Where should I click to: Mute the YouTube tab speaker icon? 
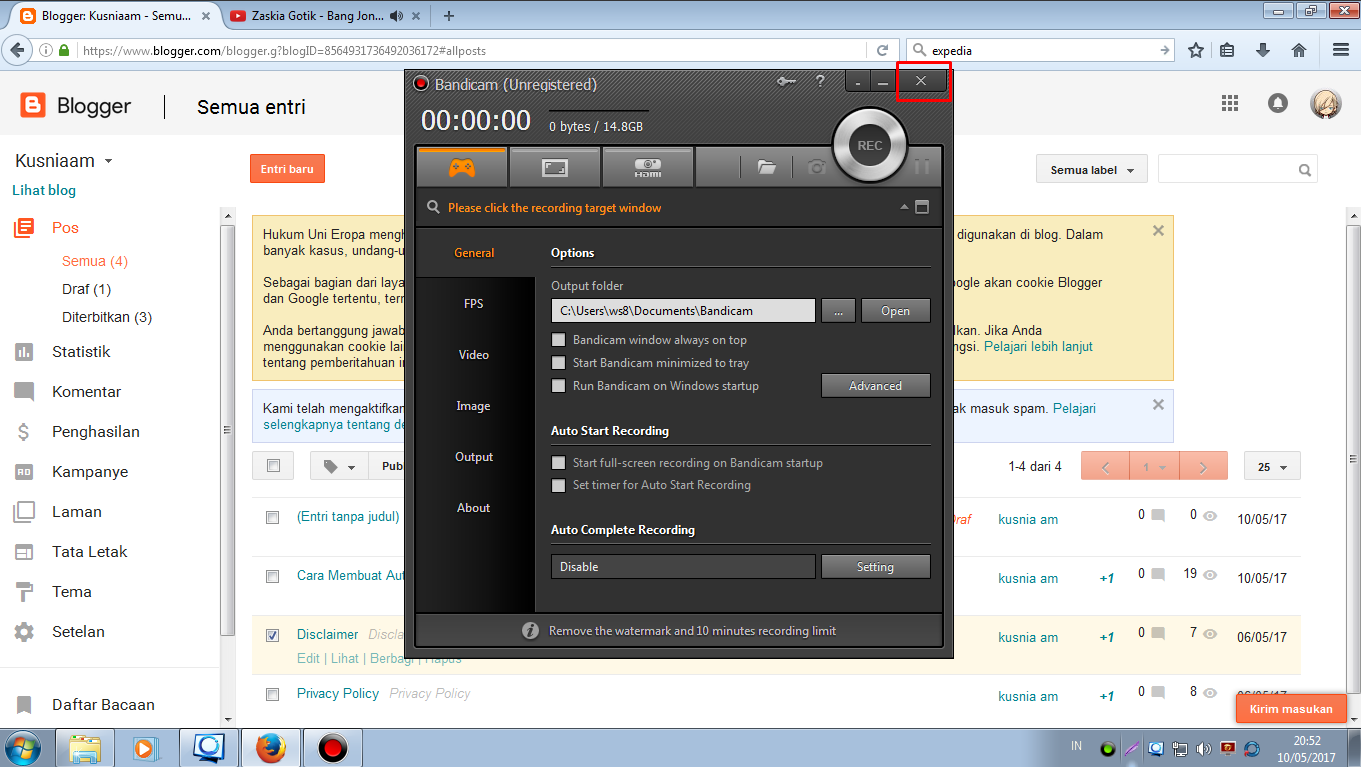396,16
